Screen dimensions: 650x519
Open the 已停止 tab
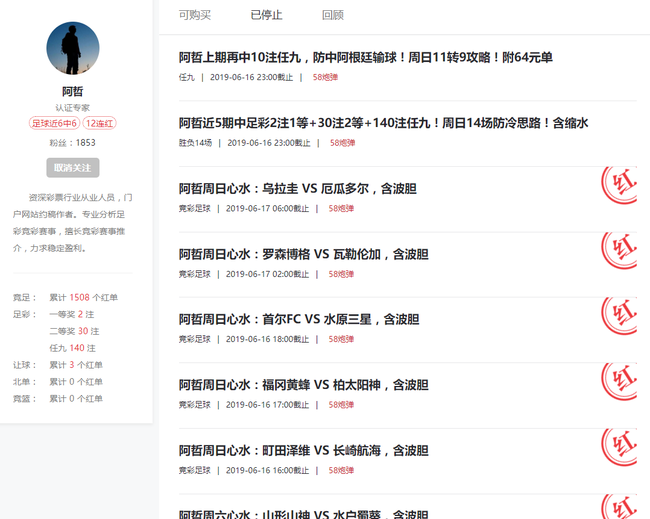click(266, 15)
